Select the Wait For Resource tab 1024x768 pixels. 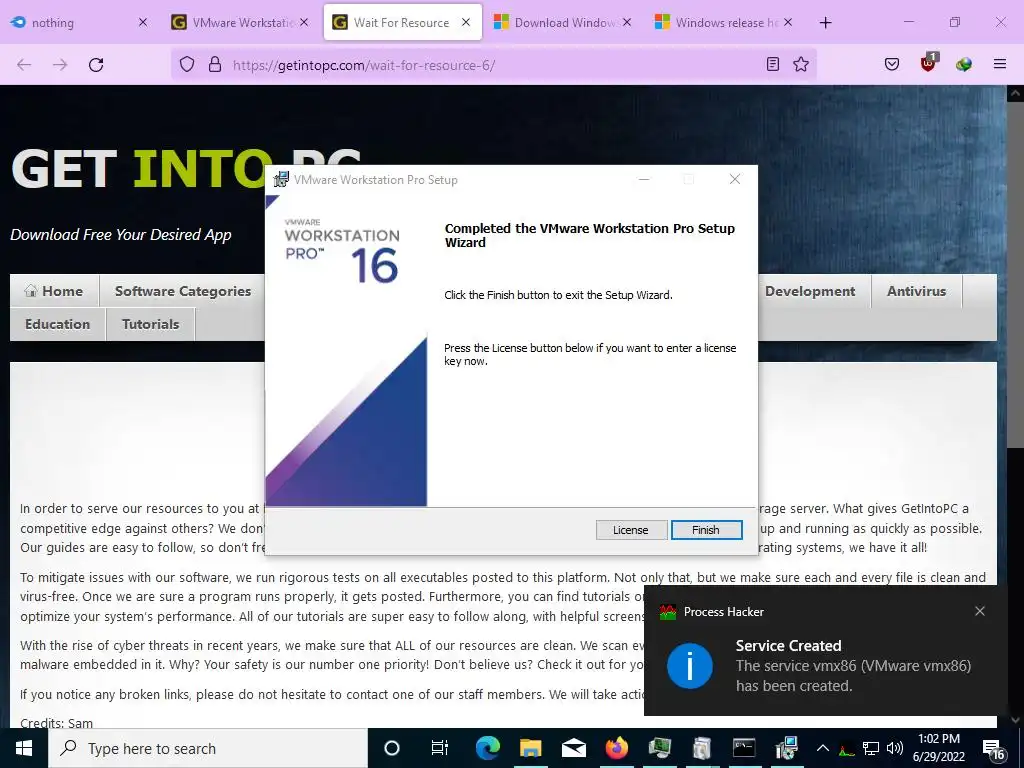pos(402,22)
